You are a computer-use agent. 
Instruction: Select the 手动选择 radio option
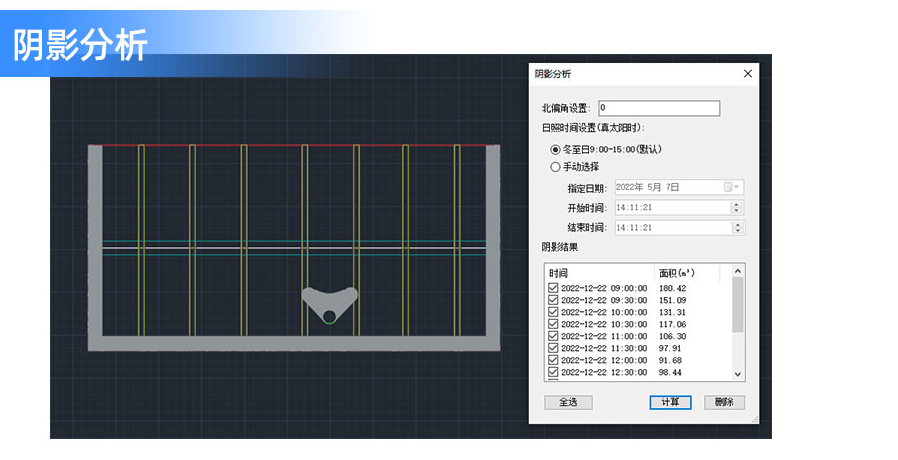555,167
